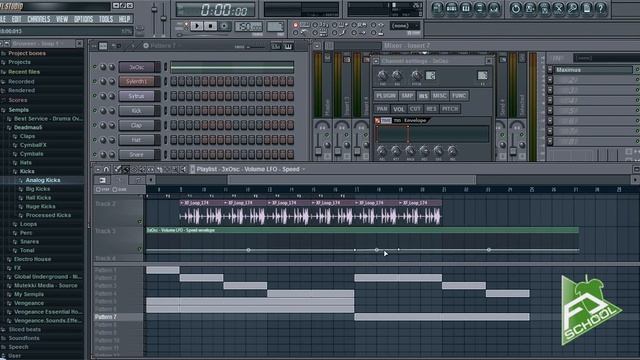640x360 pixels.
Task: Open the VIEW menu
Action: coord(62,19)
